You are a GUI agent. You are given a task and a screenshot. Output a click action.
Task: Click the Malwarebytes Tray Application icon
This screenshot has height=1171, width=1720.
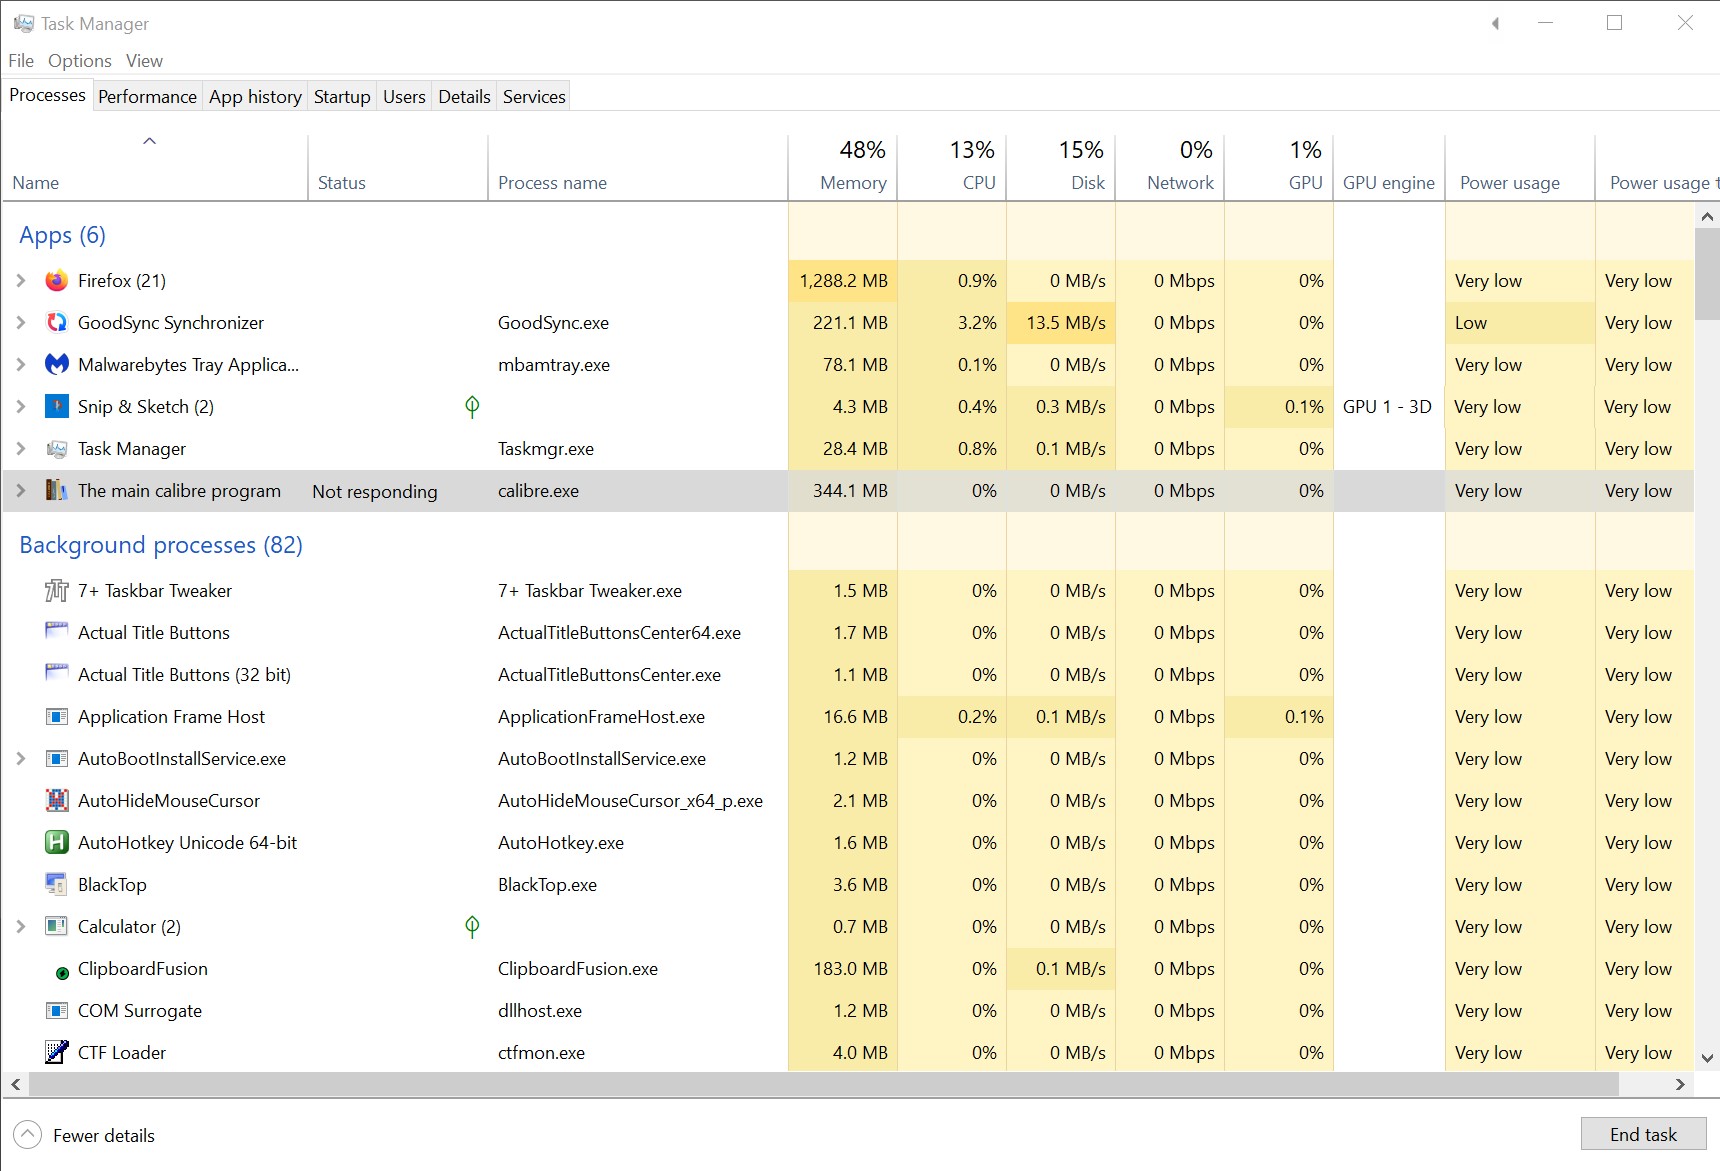point(57,365)
